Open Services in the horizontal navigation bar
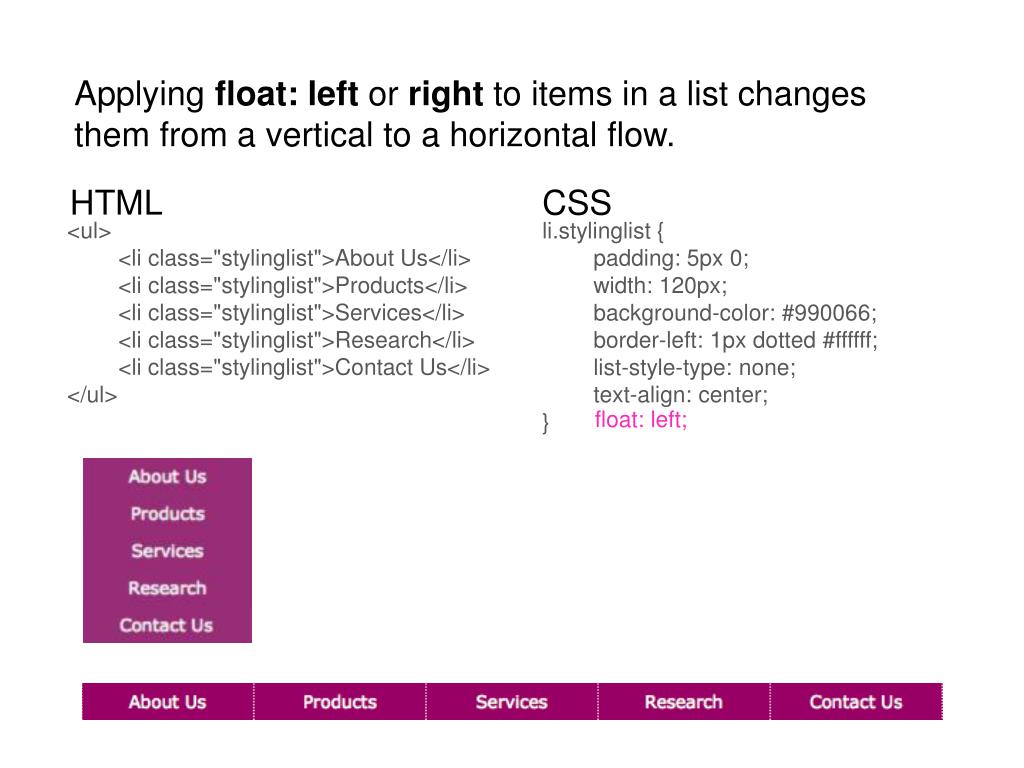Viewport: 1024px width, 768px height. click(511, 702)
